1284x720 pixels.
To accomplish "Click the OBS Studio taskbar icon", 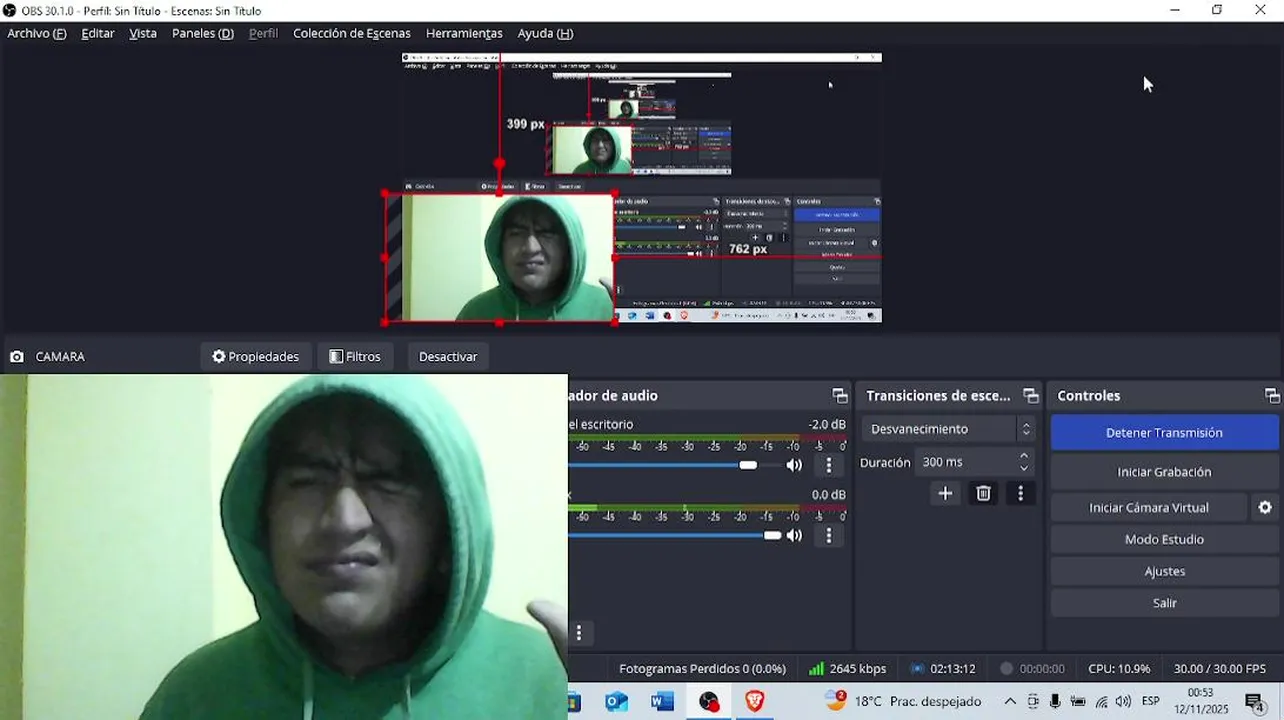I will click(x=709, y=702).
